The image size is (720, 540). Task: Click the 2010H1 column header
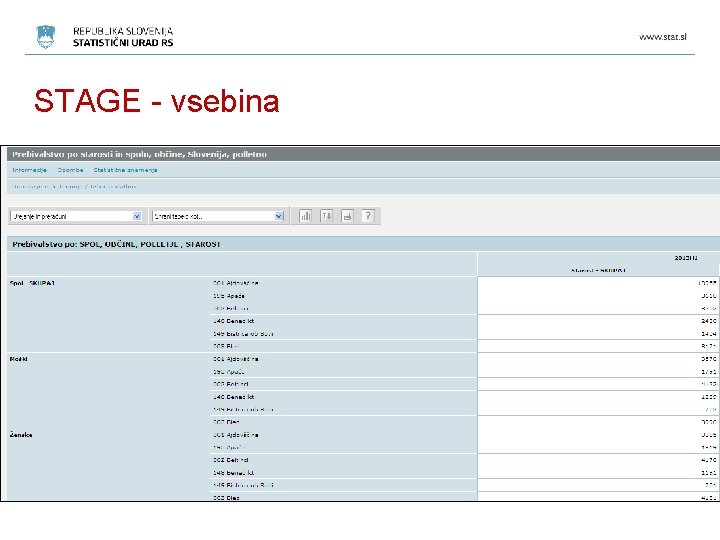pos(686,258)
